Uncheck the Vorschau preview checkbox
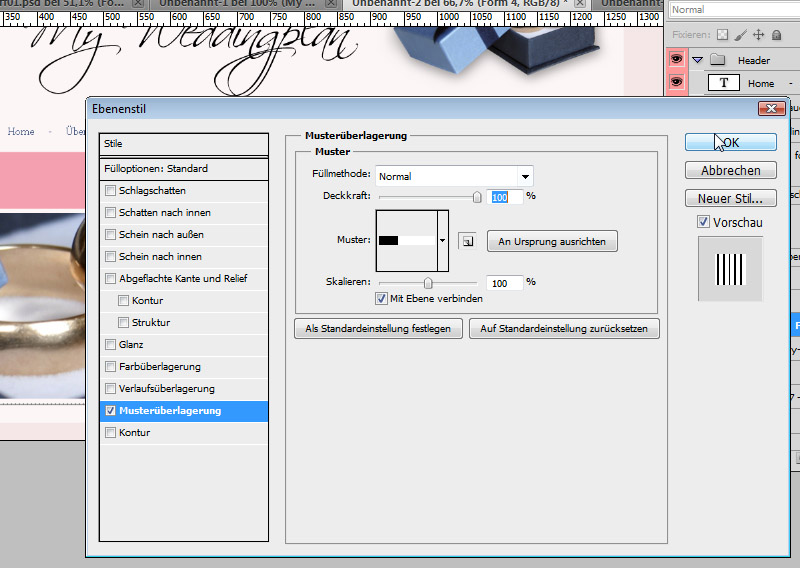This screenshot has width=800, height=568. [704, 221]
